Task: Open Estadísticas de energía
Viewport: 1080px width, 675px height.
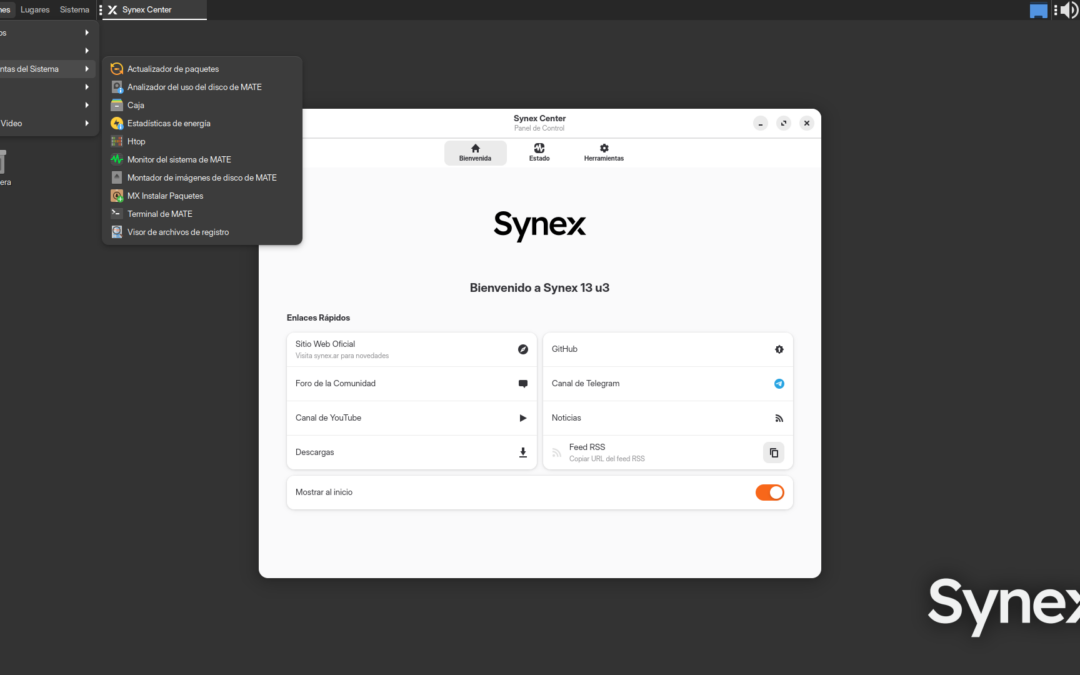Action: coord(166,123)
